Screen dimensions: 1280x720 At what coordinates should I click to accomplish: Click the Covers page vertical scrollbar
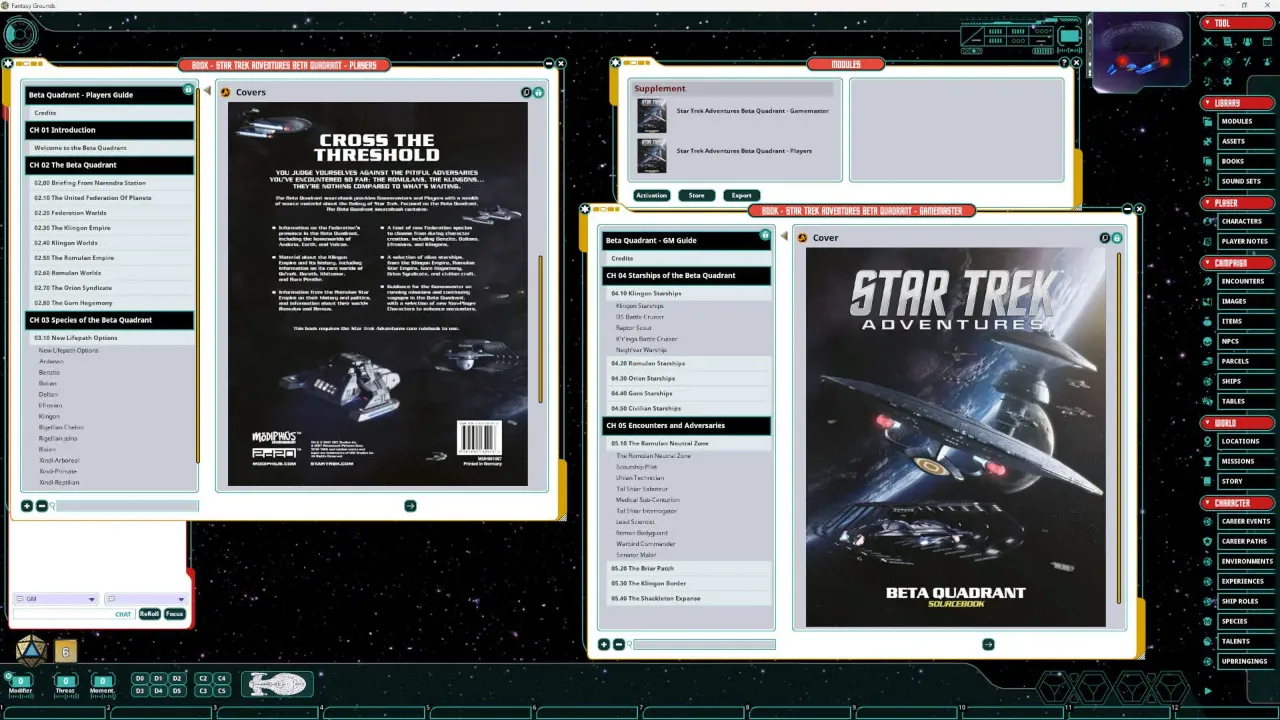[x=541, y=327]
